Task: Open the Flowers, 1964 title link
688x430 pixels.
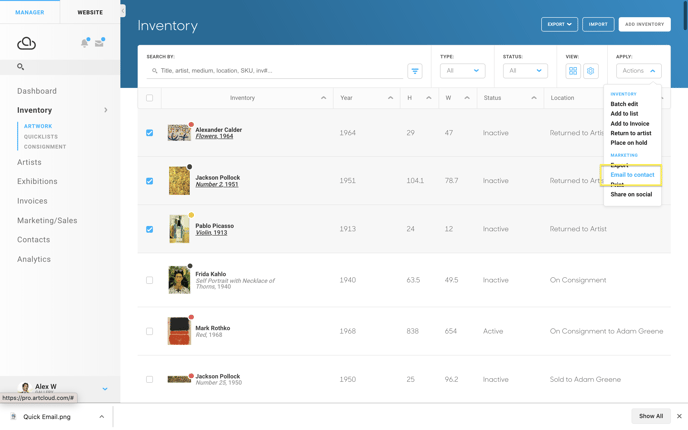Action: pyautogui.click(x=214, y=136)
